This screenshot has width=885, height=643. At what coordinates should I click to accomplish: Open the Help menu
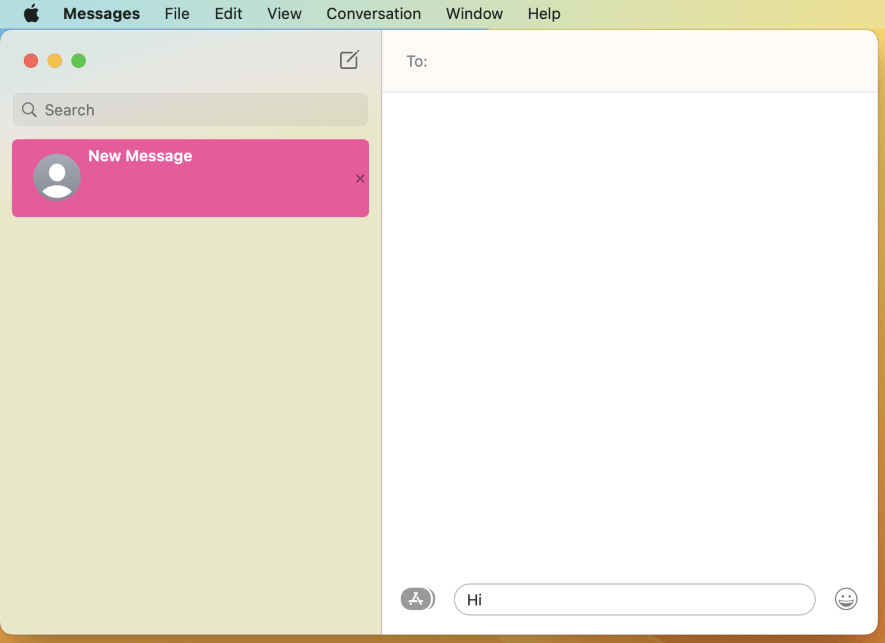point(544,14)
